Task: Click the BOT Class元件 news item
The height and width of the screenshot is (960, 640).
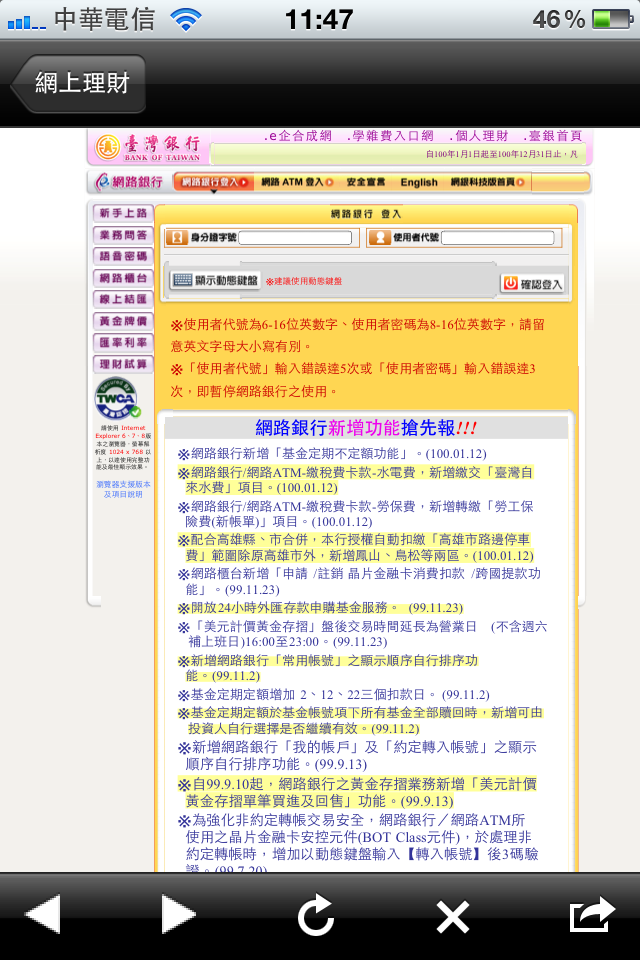Action: tap(358, 841)
